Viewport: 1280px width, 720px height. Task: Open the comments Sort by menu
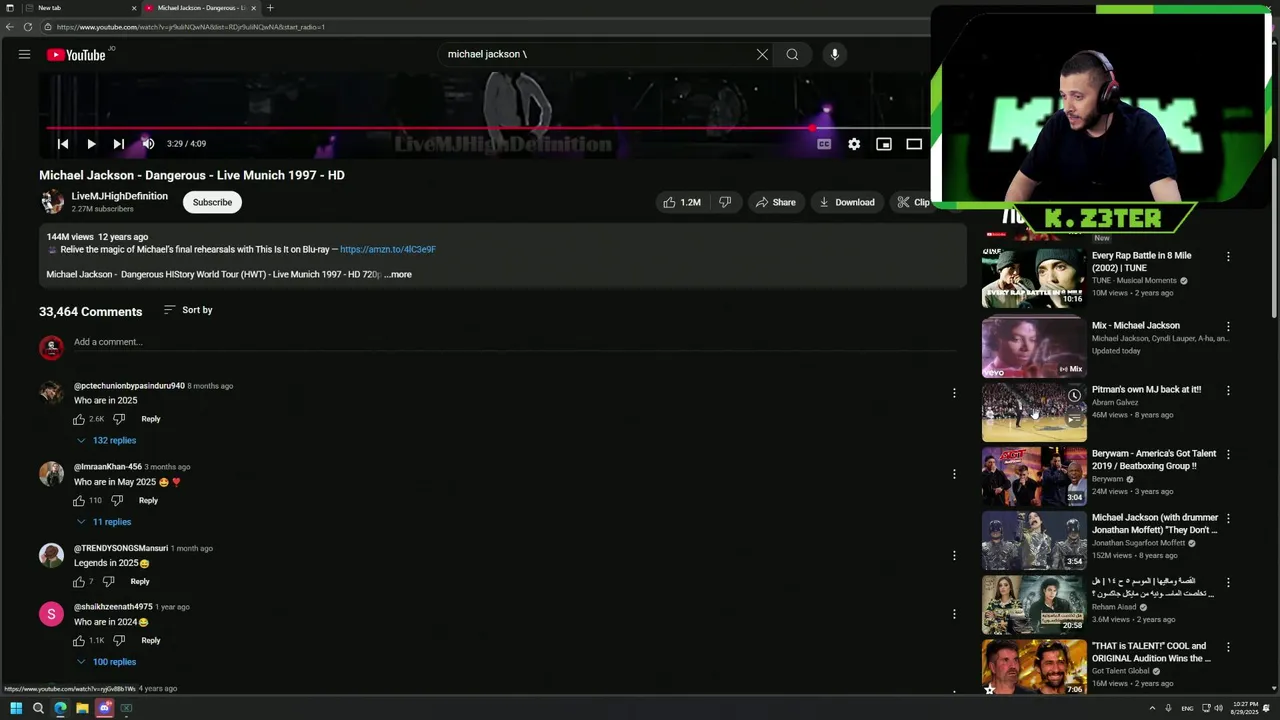(188, 310)
